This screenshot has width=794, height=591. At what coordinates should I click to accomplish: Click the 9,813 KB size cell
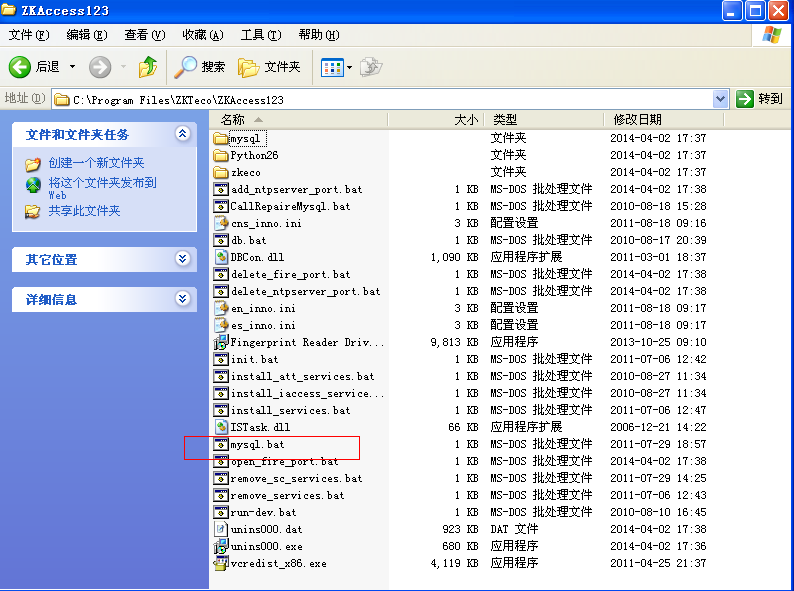[x=454, y=342]
